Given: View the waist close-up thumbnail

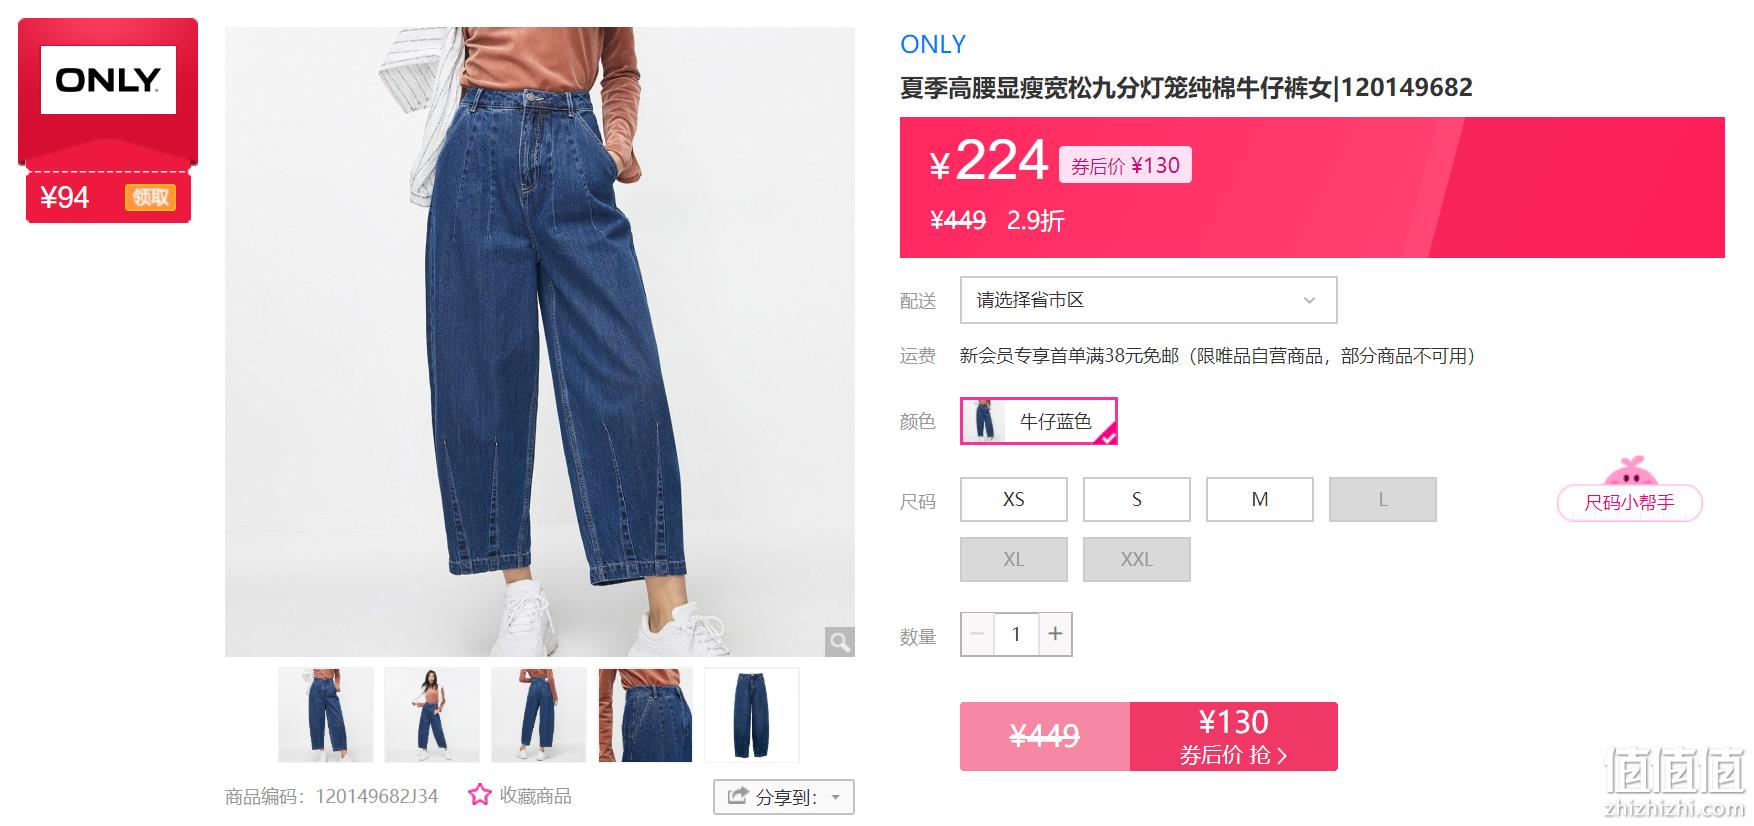Looking at the screenshot, I should tap(645, 715).
